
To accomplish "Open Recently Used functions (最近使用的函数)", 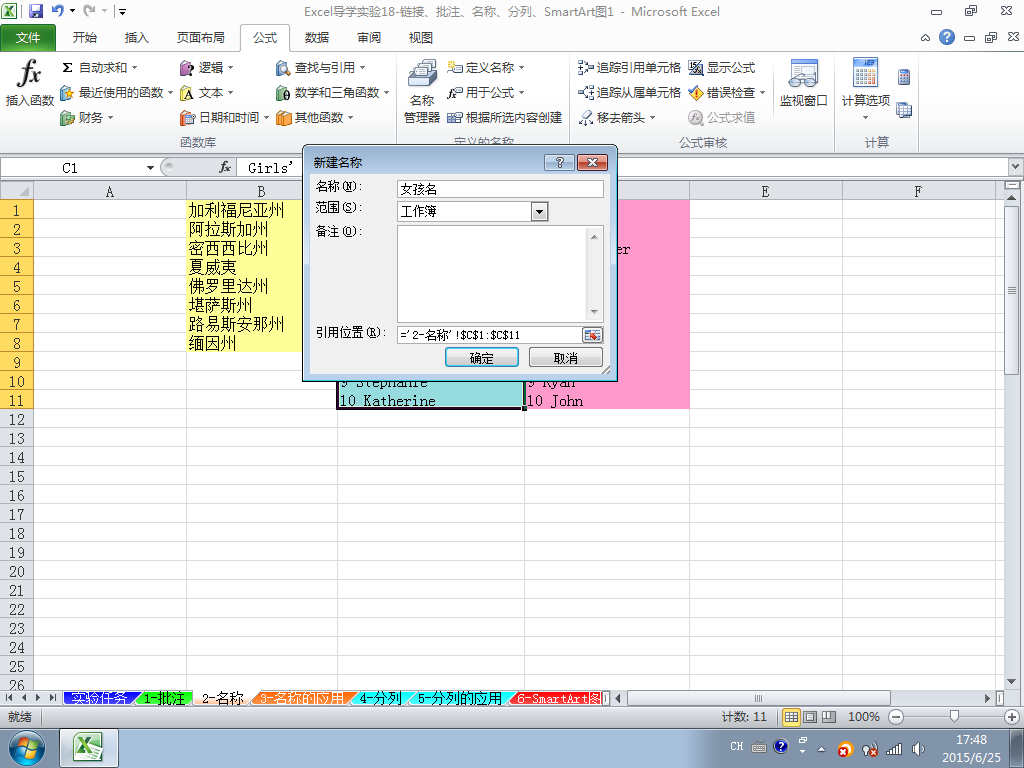I will click(116, 93).
